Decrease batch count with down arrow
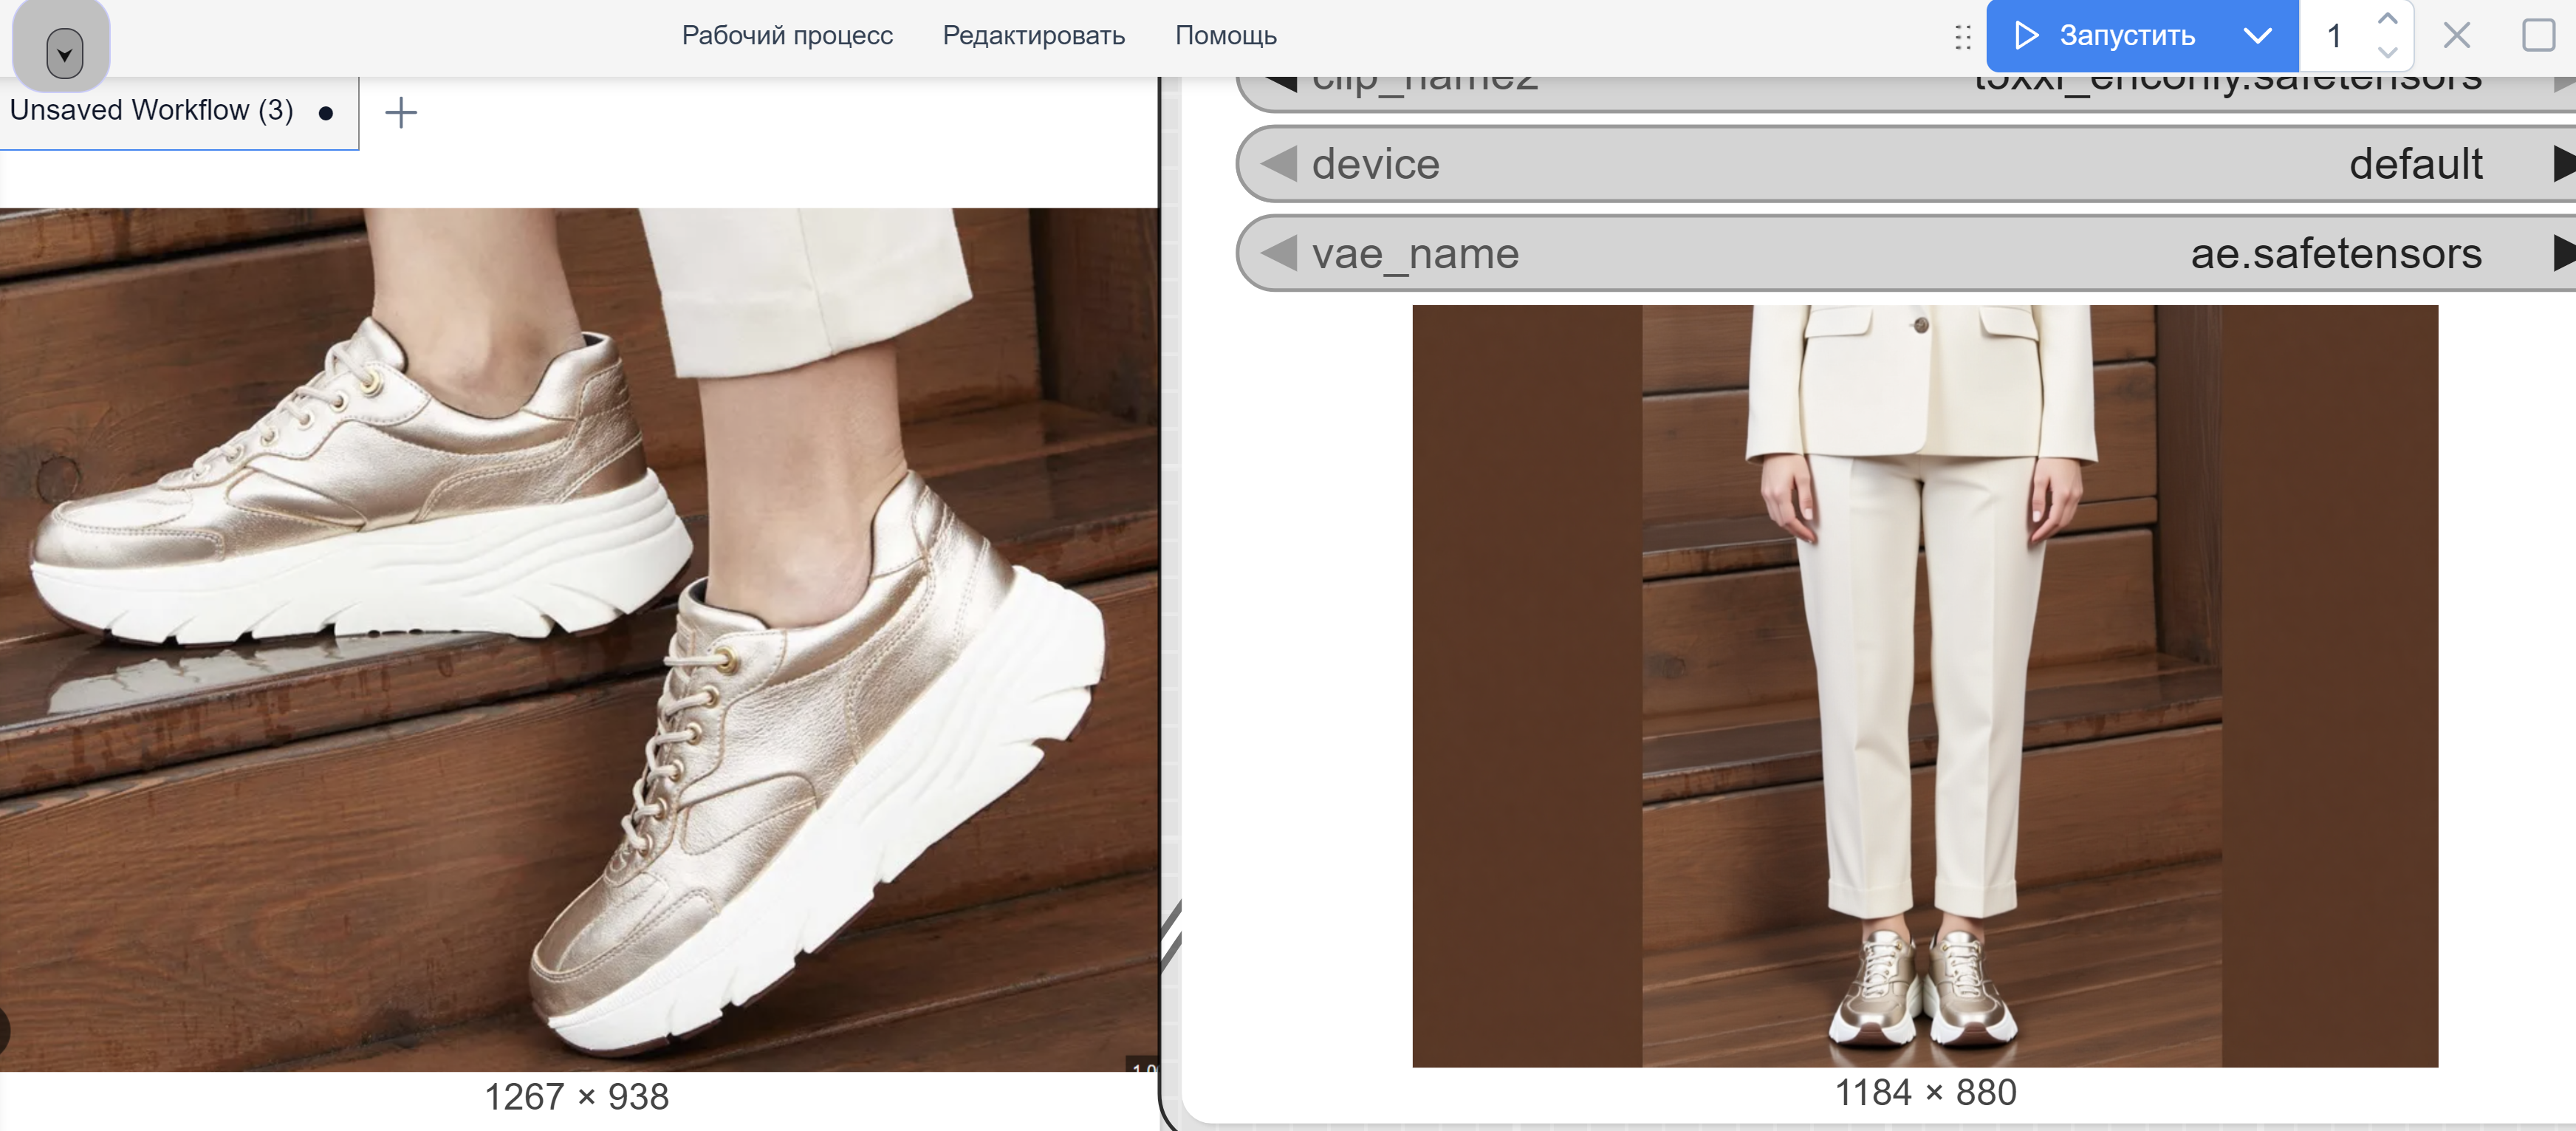 click(x=2387, y=52)
